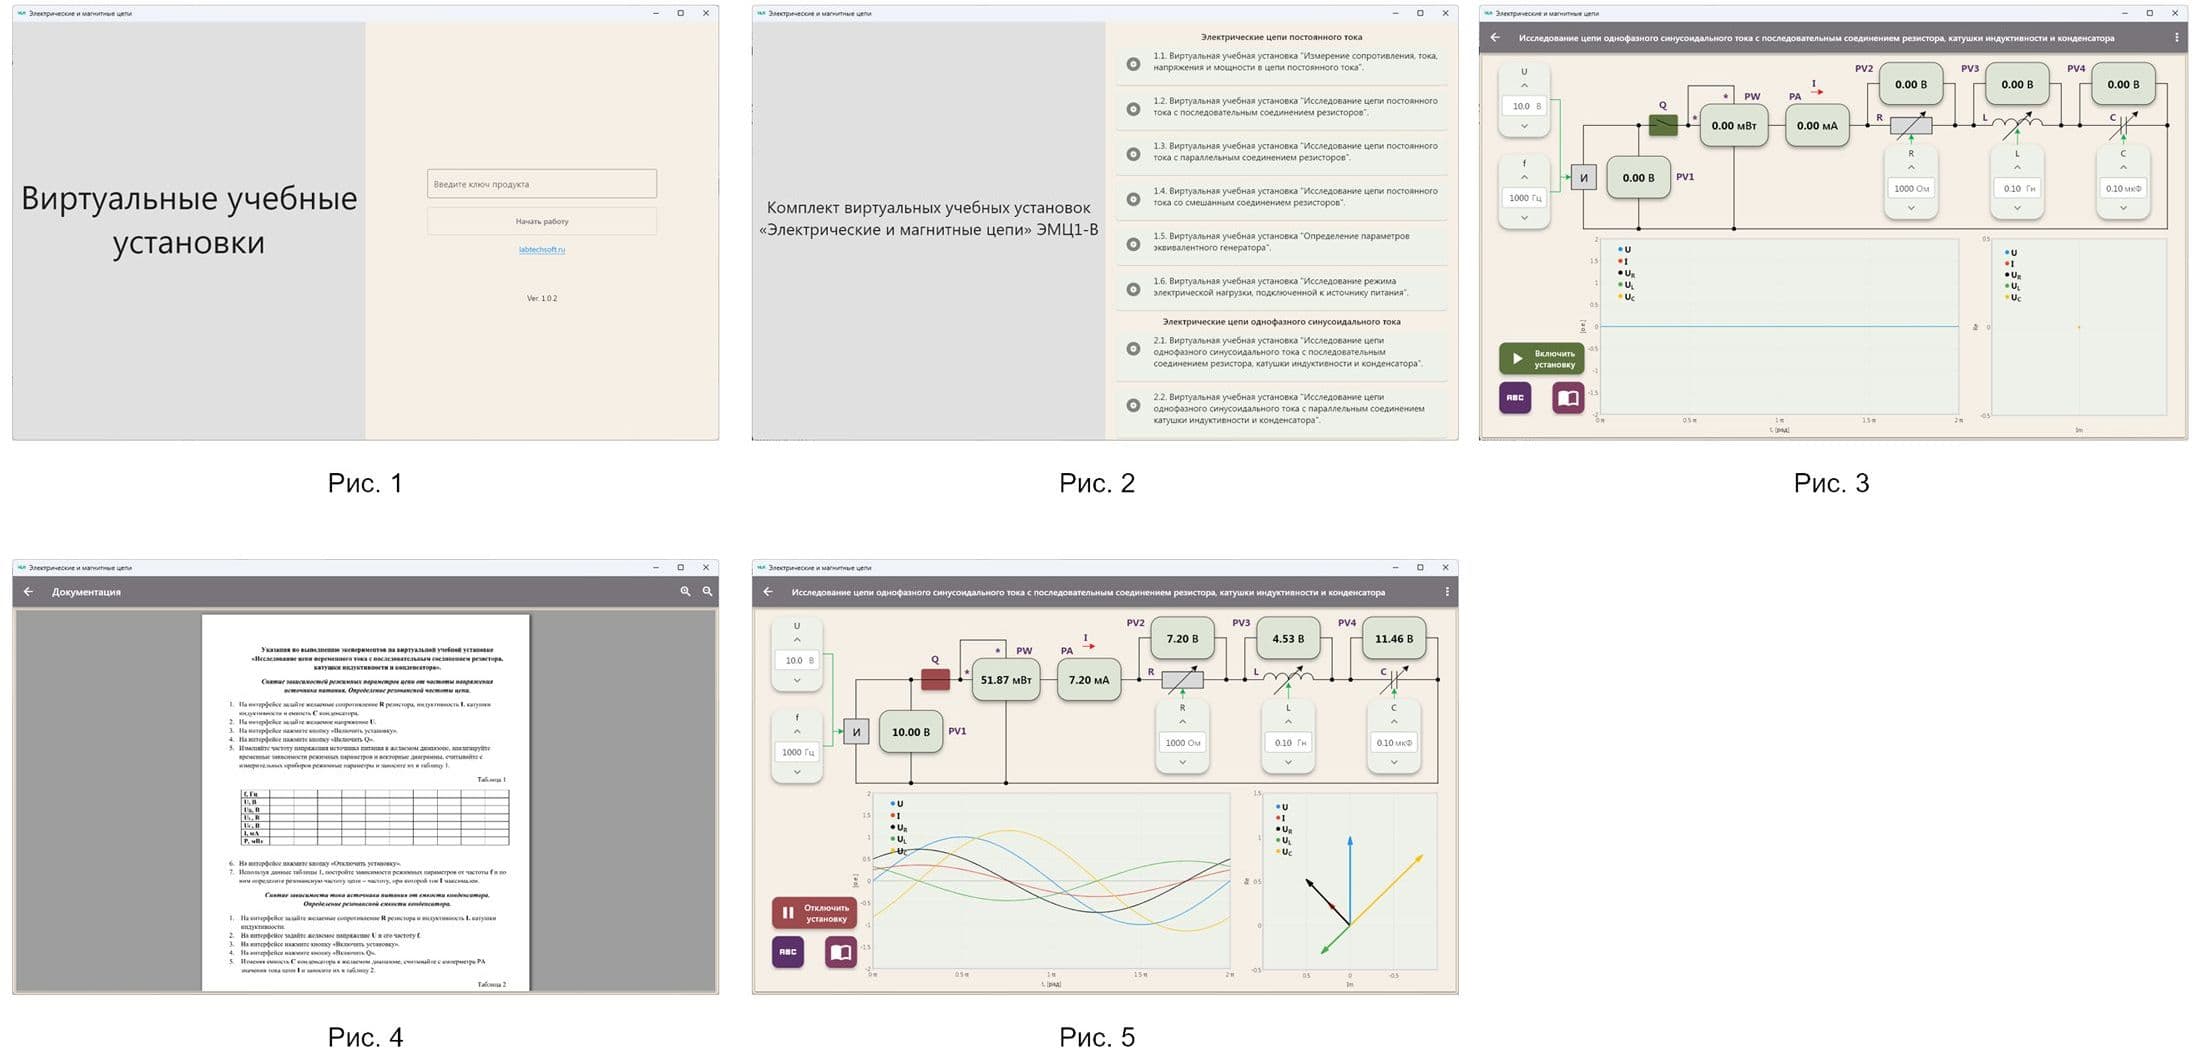Open item 1.2 series resistors lab, Рис. 2

pos(1282,108)
